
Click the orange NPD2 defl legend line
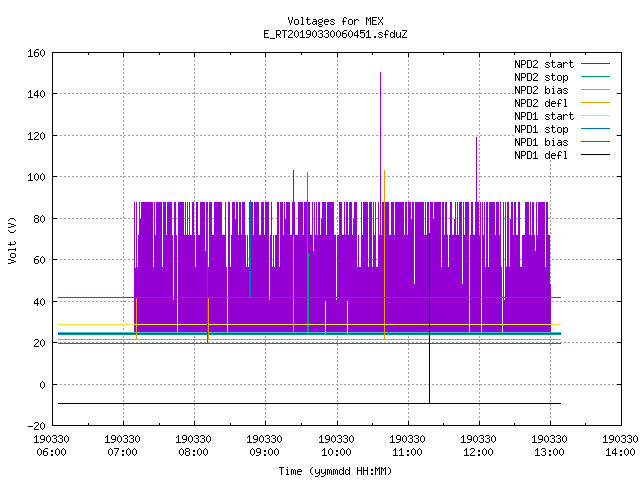pos(595,103)
